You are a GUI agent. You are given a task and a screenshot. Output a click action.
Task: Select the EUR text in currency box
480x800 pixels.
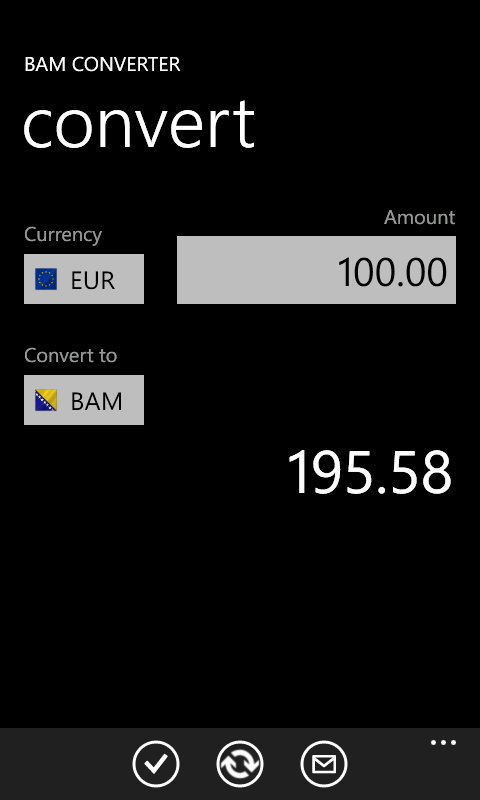tap(92, 280)
